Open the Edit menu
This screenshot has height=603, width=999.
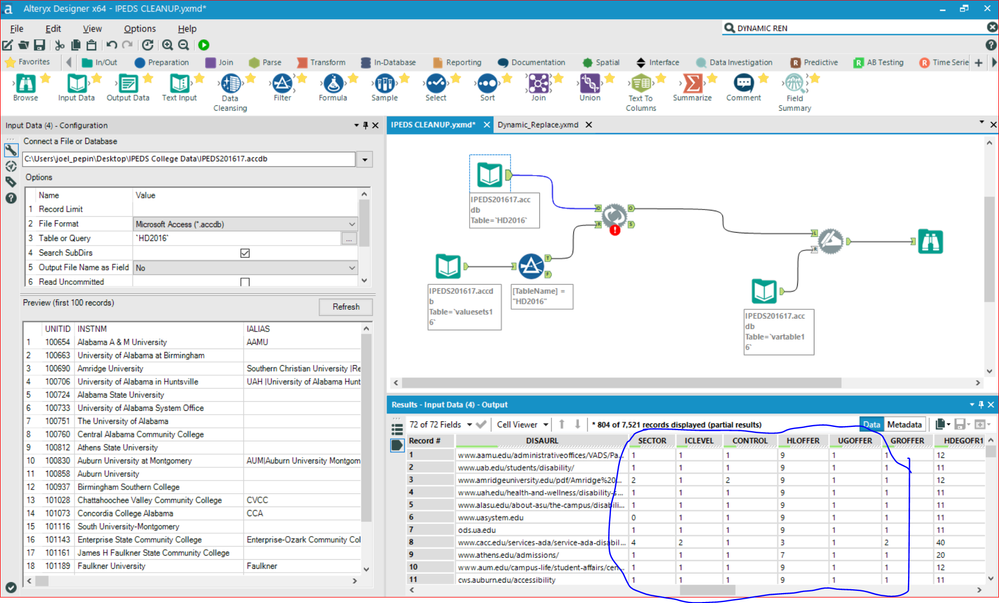click(53, 29)
